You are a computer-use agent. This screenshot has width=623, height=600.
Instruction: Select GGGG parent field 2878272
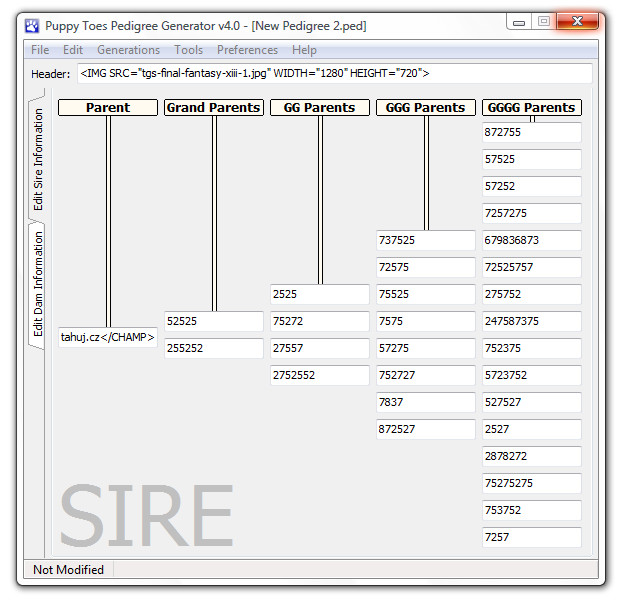pos(532,456)
